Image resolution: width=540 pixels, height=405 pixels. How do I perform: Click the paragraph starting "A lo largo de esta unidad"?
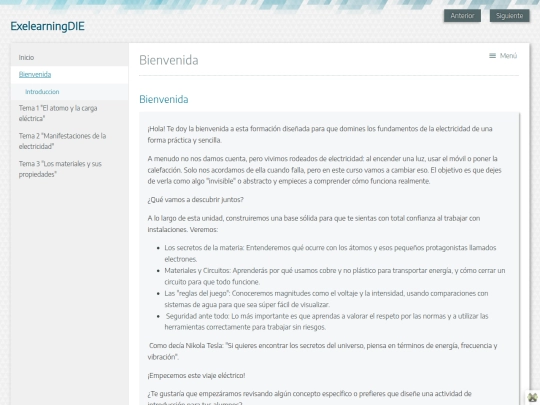click(314, 224)
